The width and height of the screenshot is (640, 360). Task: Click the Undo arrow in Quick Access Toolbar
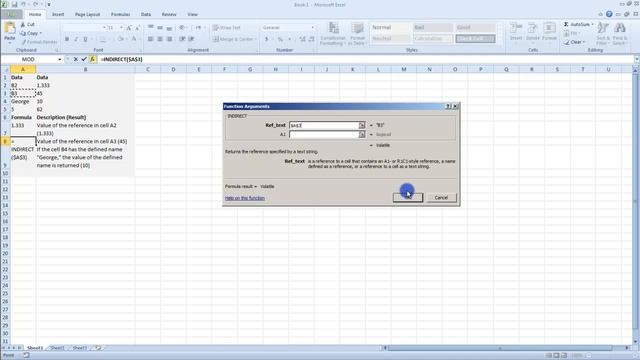[23, 4]
